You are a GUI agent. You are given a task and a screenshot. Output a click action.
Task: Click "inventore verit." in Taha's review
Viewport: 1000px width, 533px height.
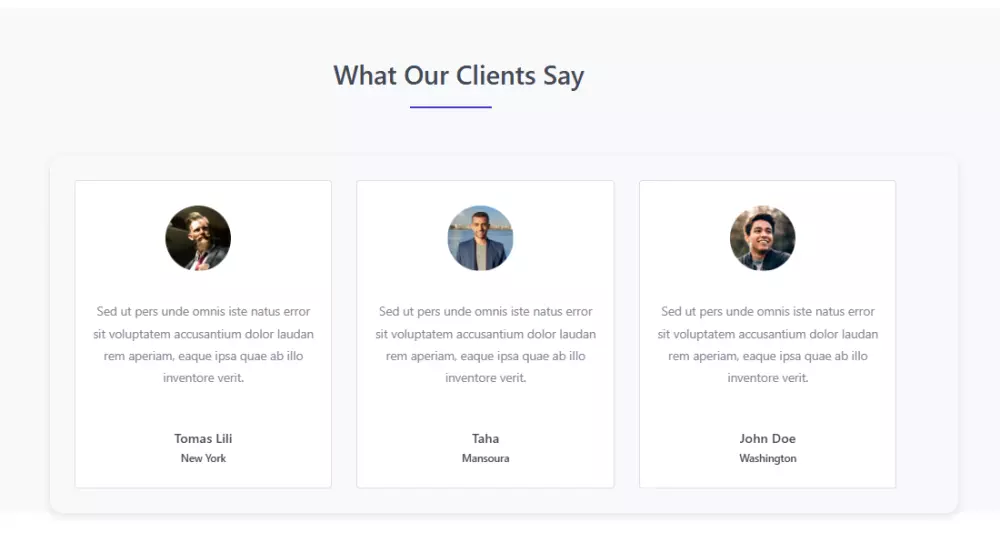click(485, 378)
